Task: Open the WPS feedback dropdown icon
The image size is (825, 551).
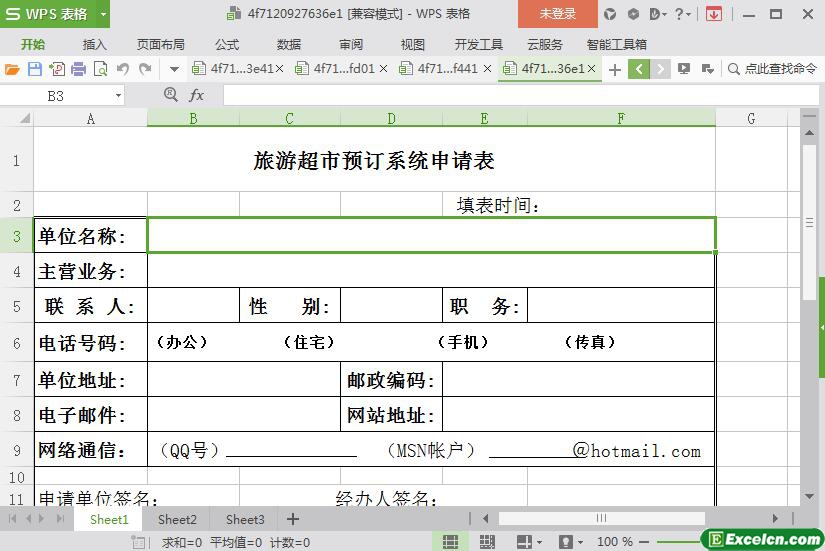Action: click(x=658, y=14)
